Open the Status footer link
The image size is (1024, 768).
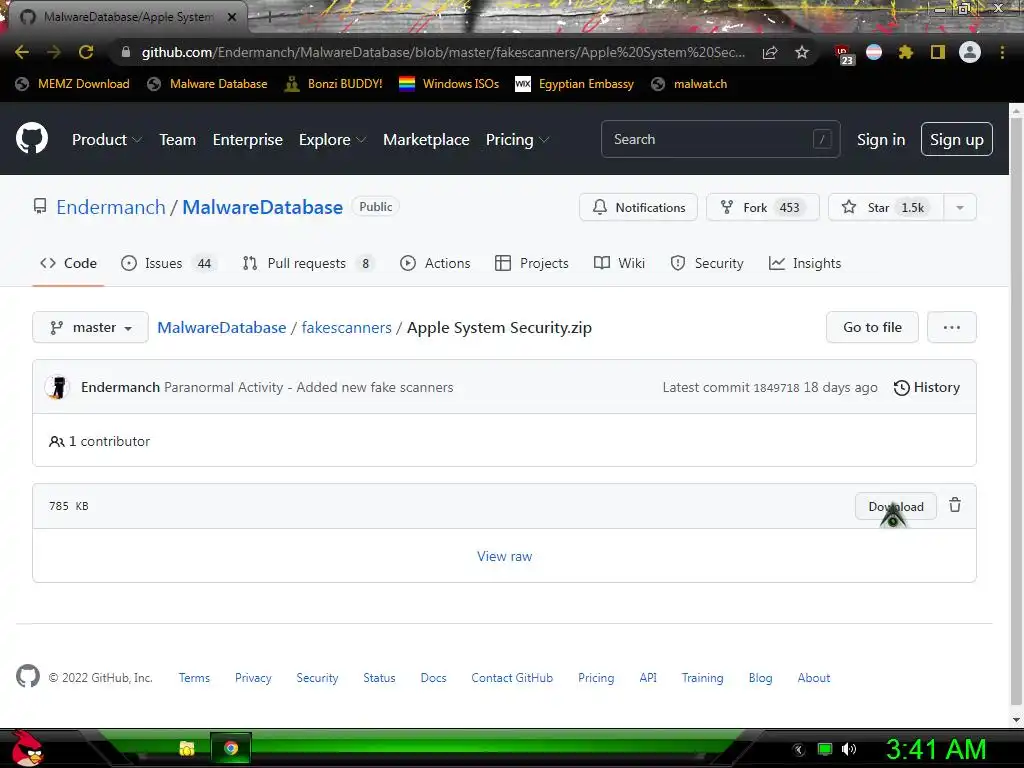pyautogui.click(x=379, y=678)
